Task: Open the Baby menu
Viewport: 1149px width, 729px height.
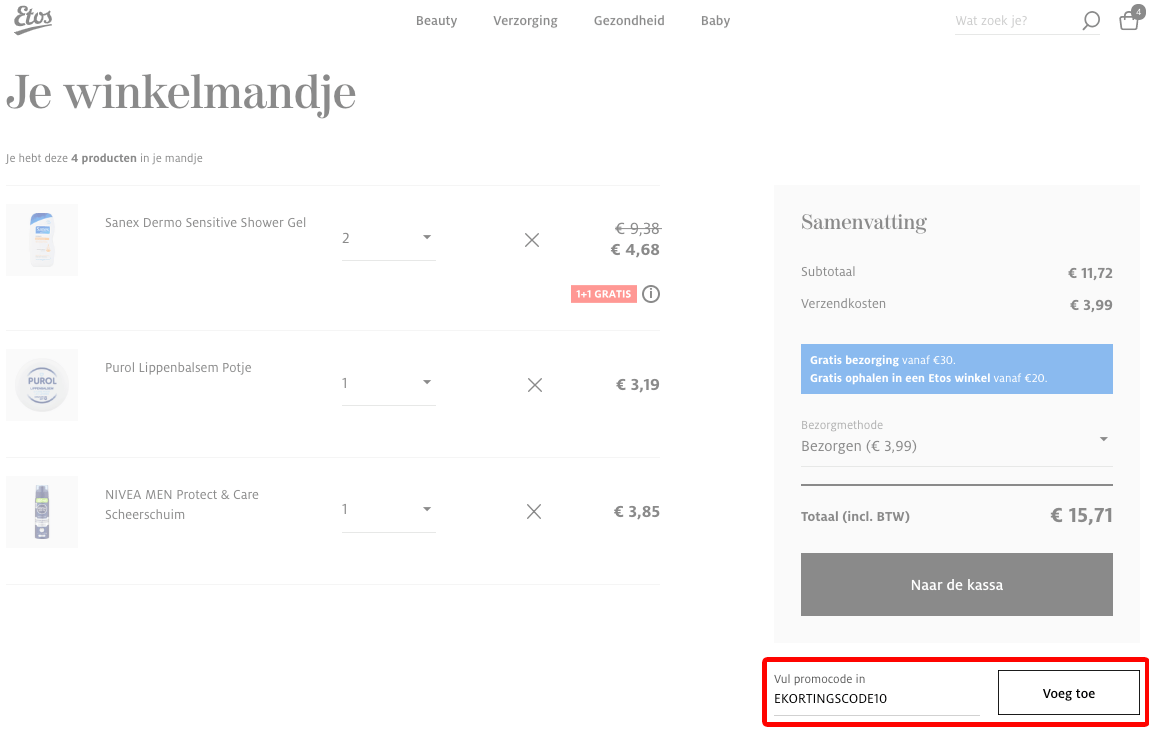Action: 715,21
